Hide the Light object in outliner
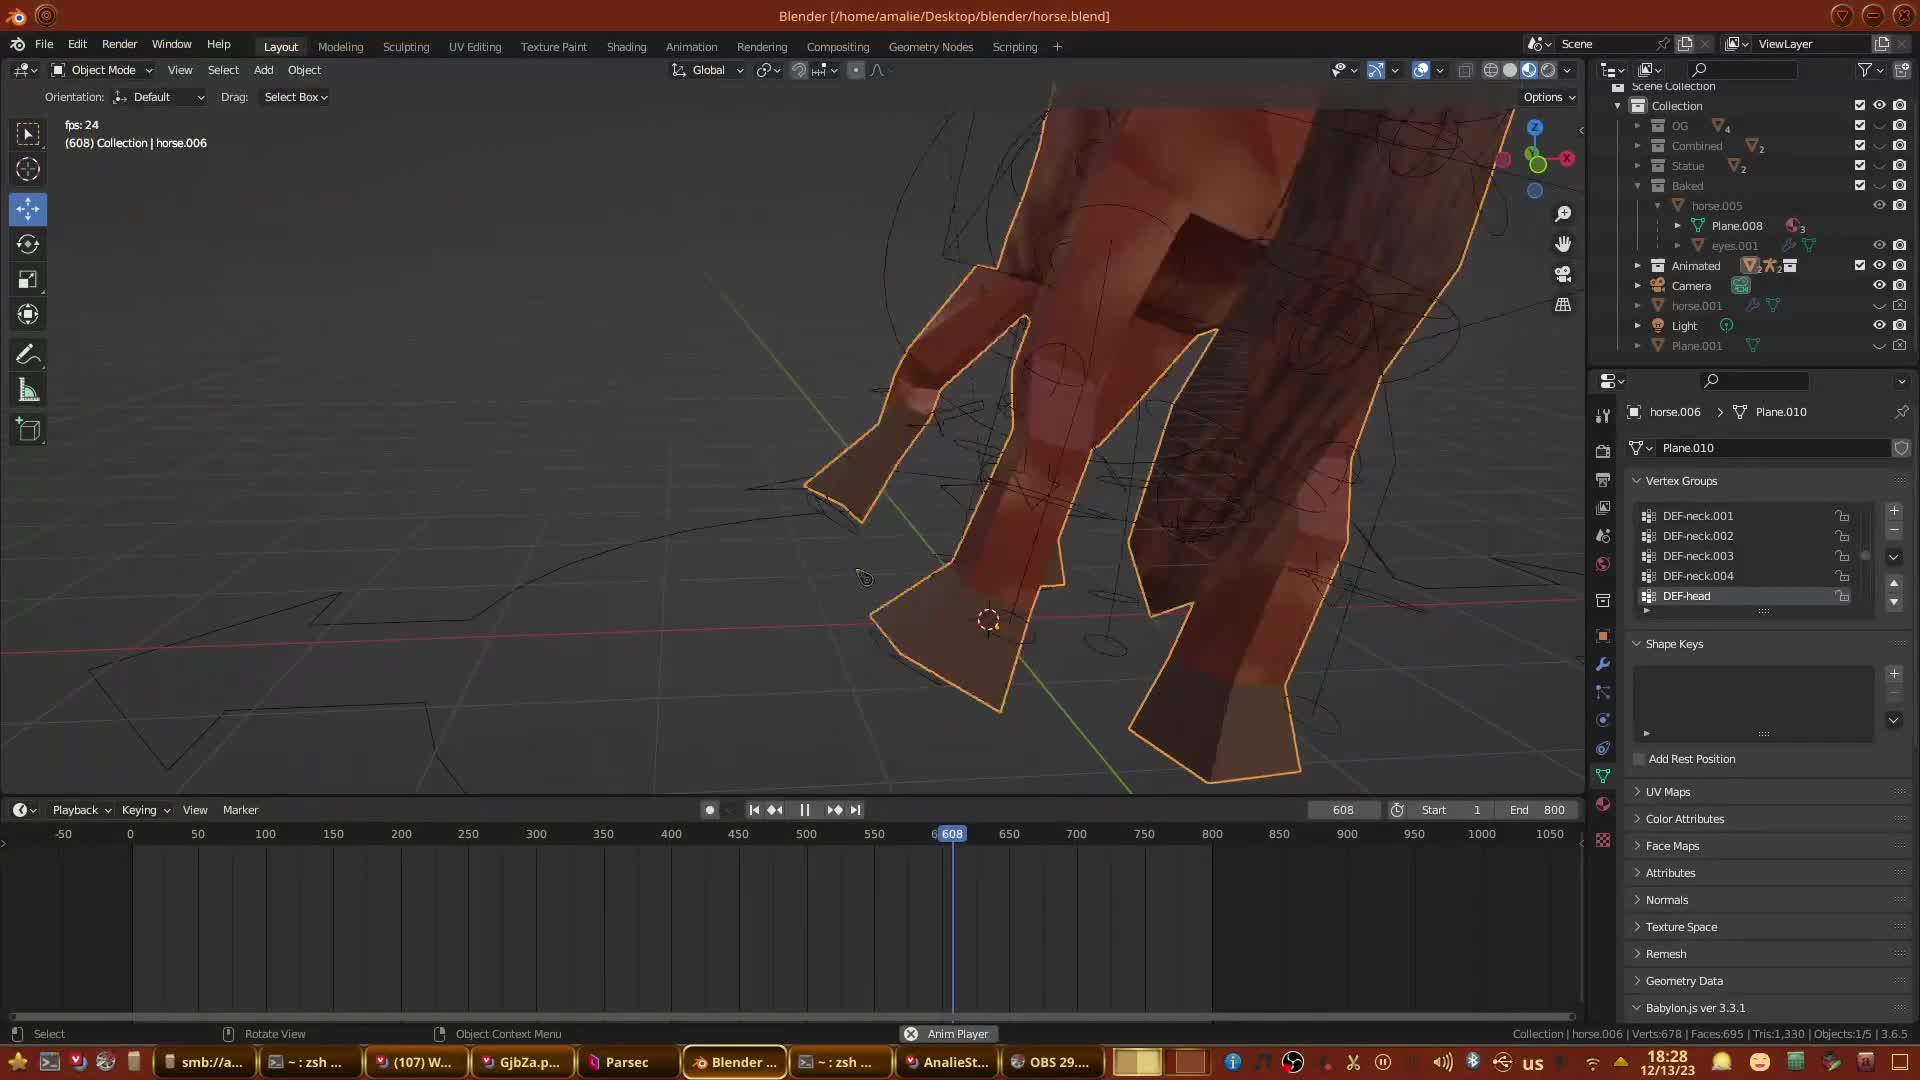Screen dimensions: 1920x1080 [1879, 325]
